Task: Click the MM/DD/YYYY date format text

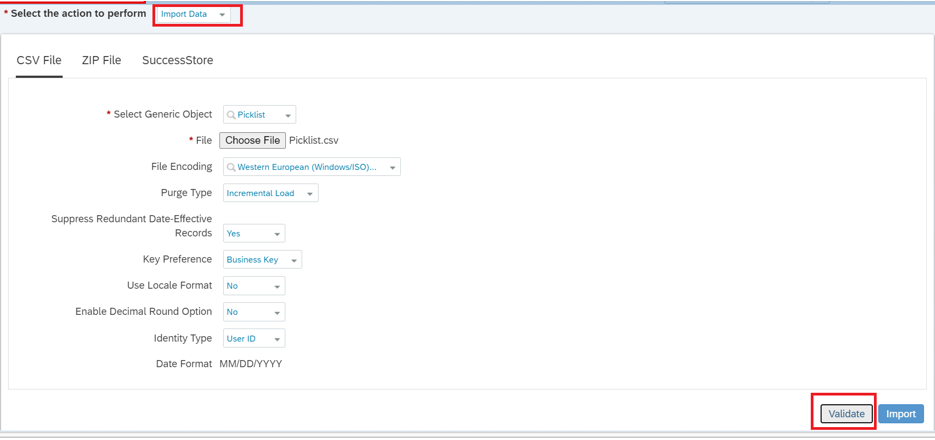Action: pos(250,364)
